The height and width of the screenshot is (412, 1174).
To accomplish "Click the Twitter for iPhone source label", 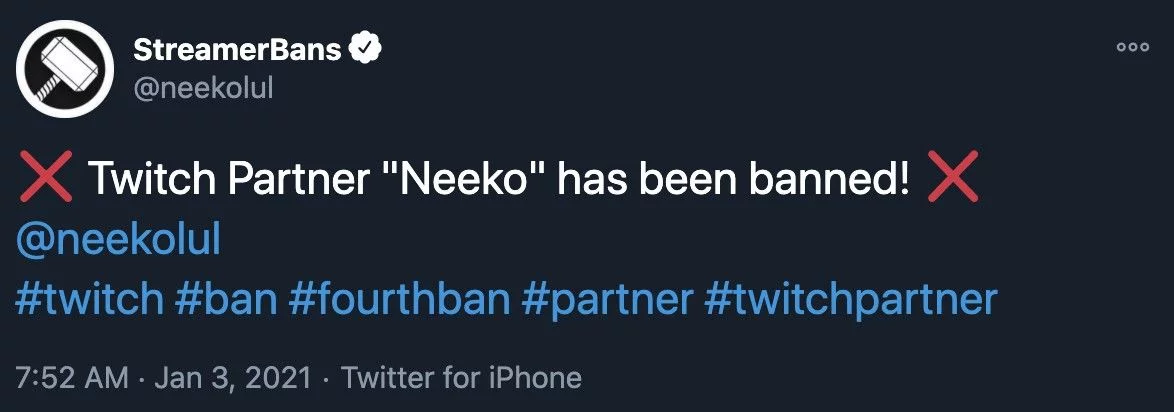I will 461,378.
